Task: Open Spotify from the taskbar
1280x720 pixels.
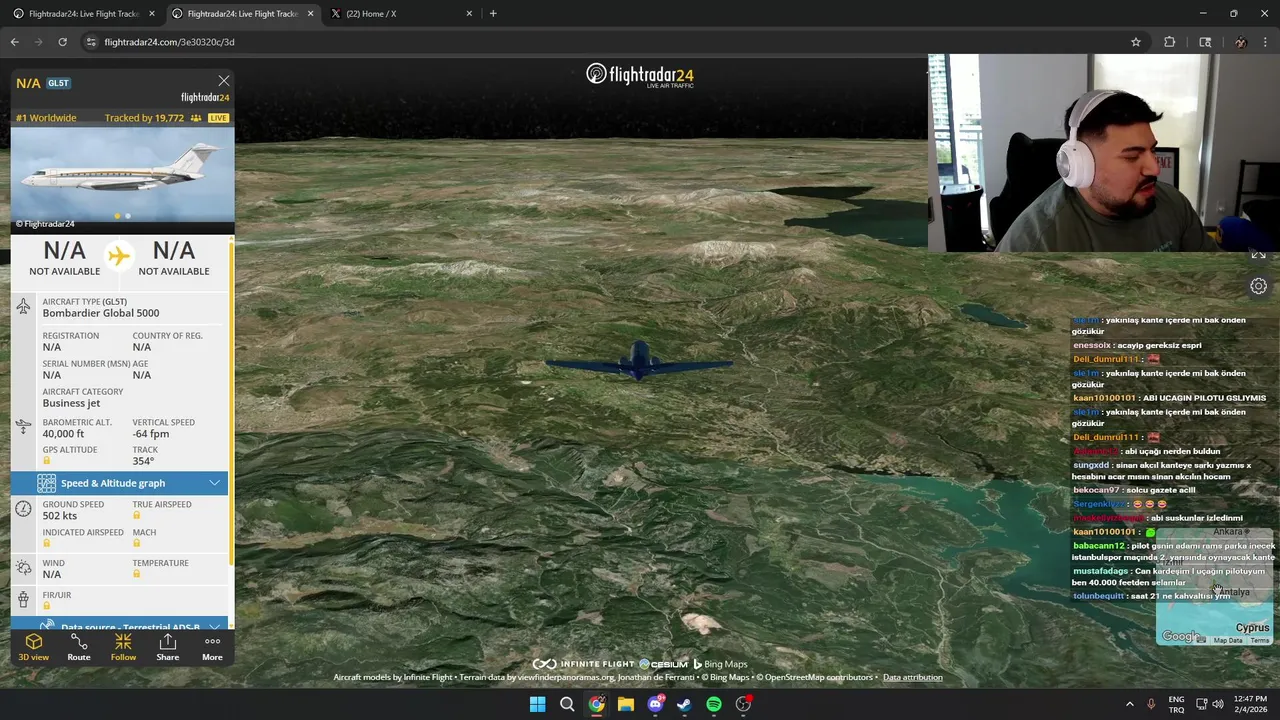Action: coord(713,704)
